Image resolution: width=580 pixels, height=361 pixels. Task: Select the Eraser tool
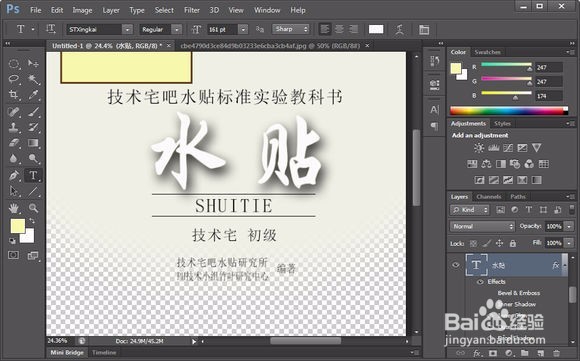click(x=14, y=143)
